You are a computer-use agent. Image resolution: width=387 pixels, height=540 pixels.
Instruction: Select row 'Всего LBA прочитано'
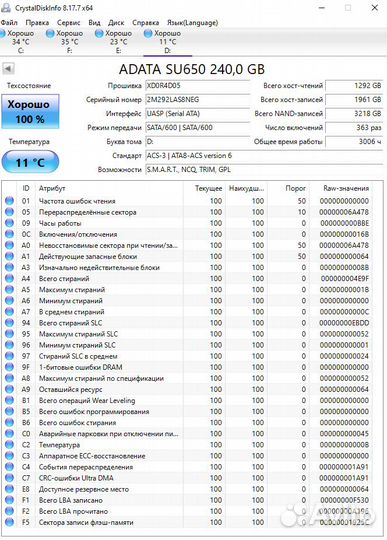coord(188,511)
